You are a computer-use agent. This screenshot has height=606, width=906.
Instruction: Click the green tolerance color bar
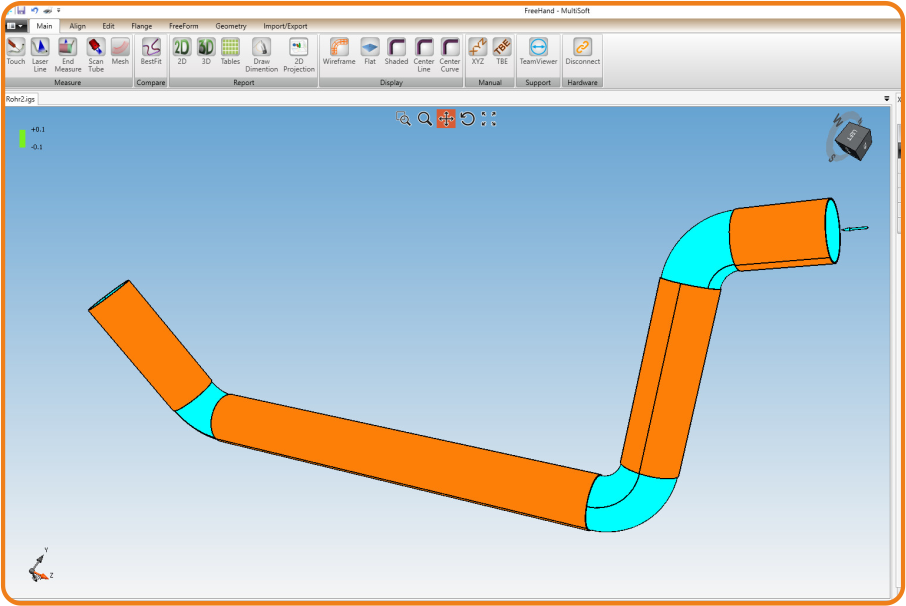coord(22,138)
